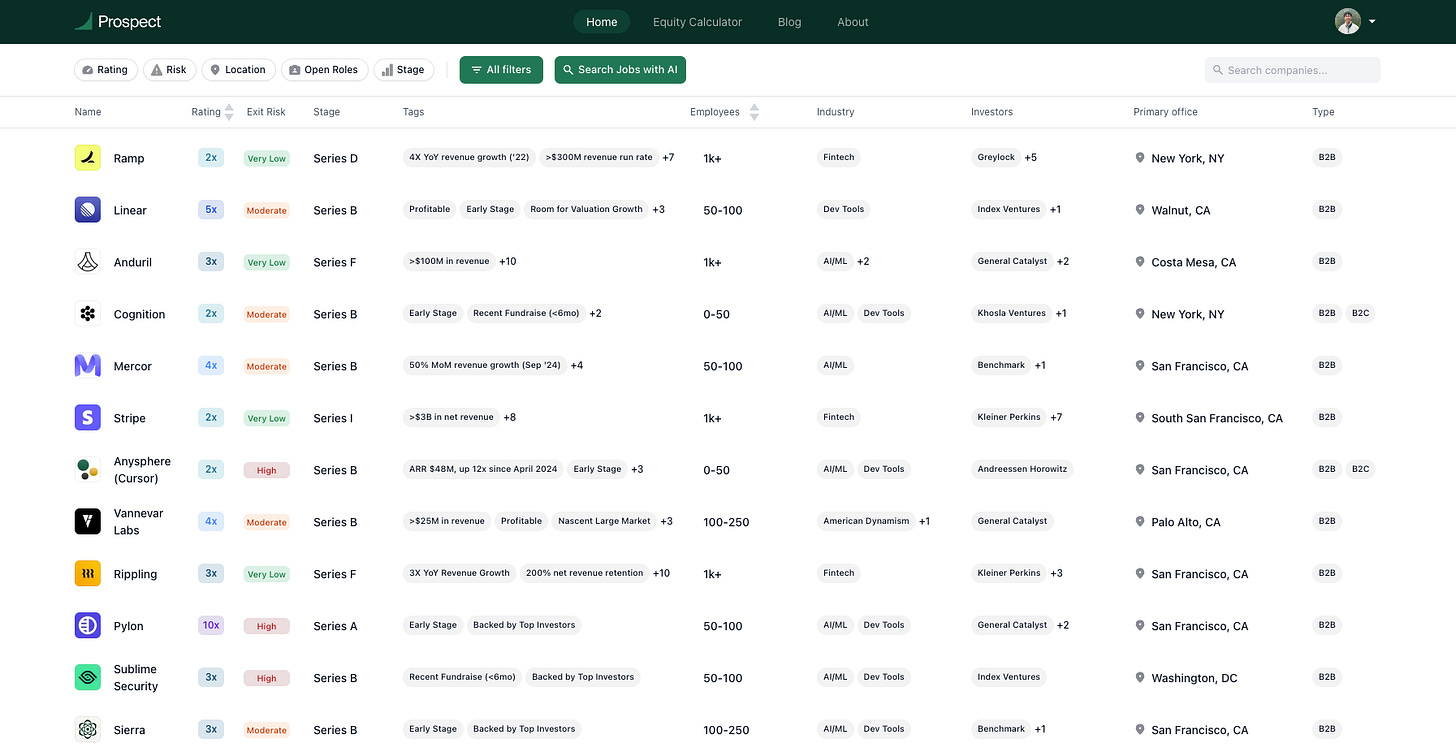Open the Blog page

789,22
